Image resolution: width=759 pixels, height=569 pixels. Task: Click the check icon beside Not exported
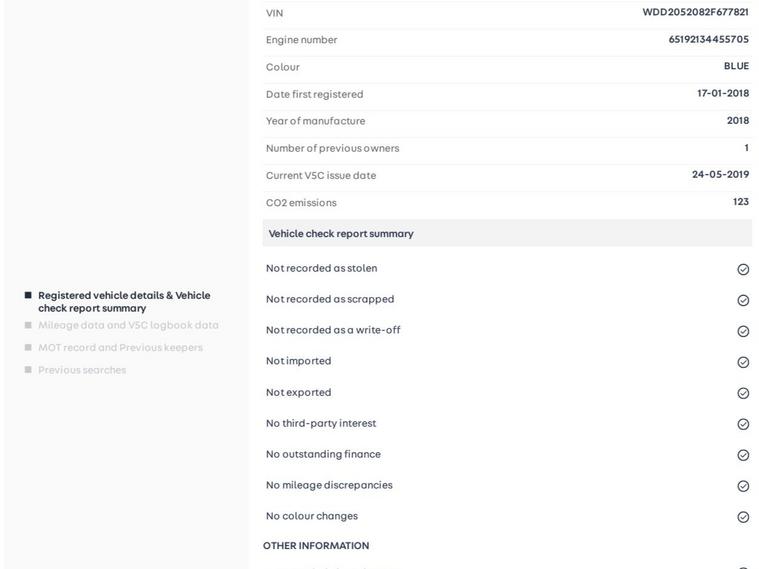click(x=743, y=393)
